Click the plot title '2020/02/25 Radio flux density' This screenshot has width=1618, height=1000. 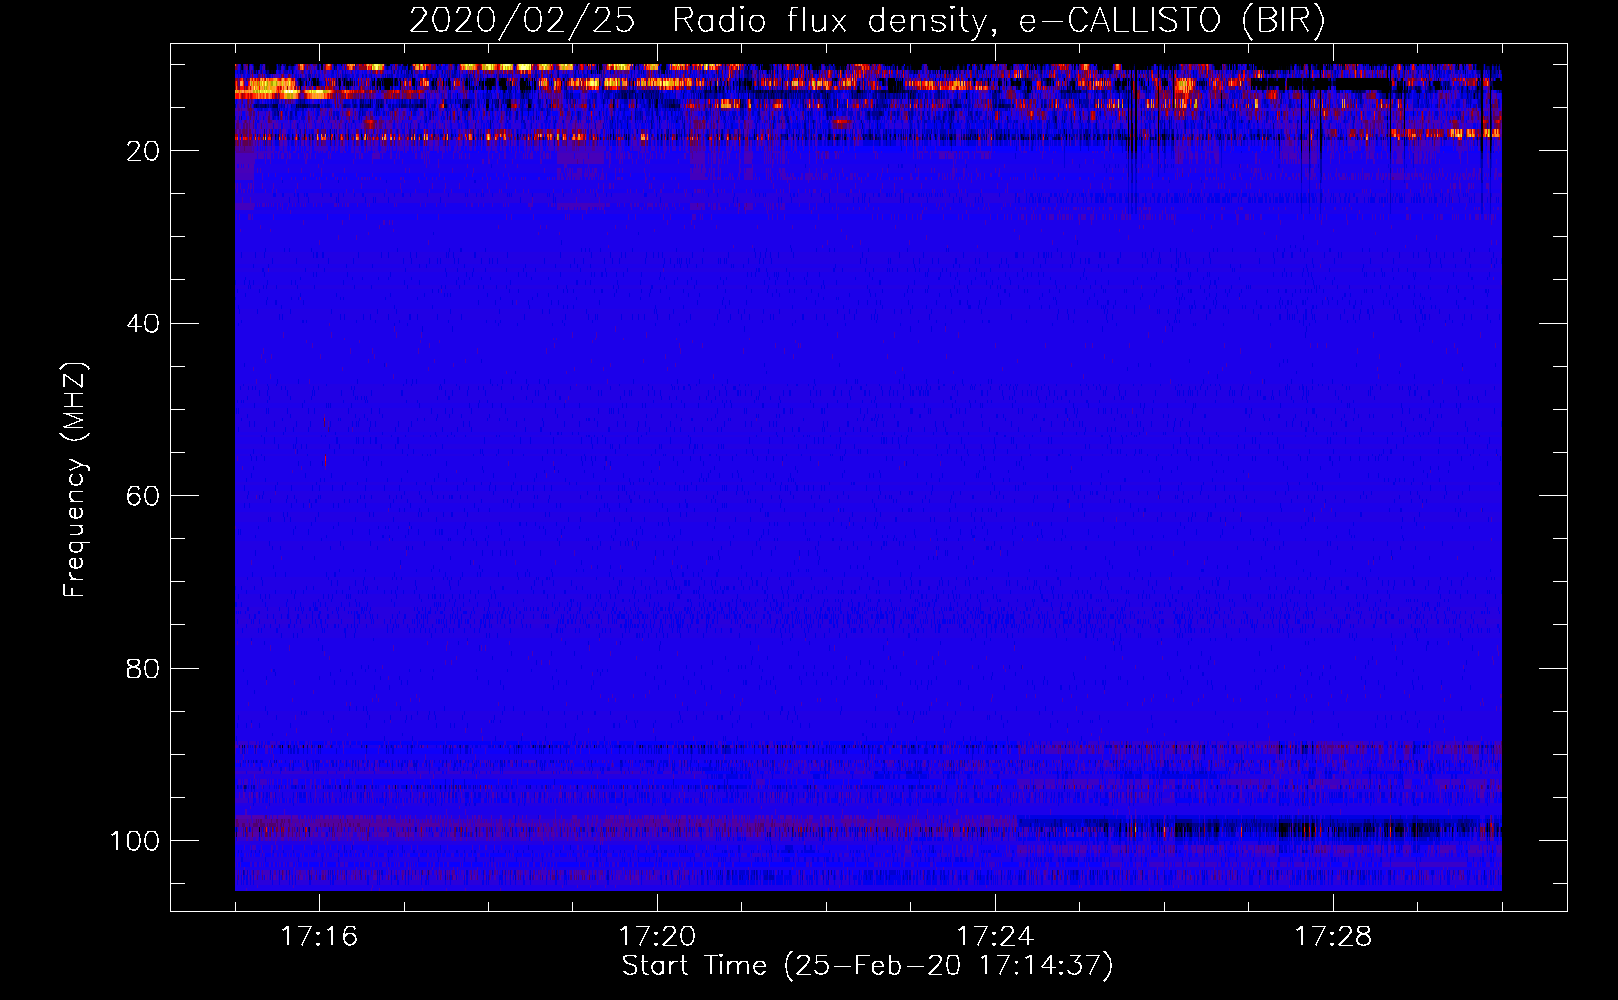(867, 20)
